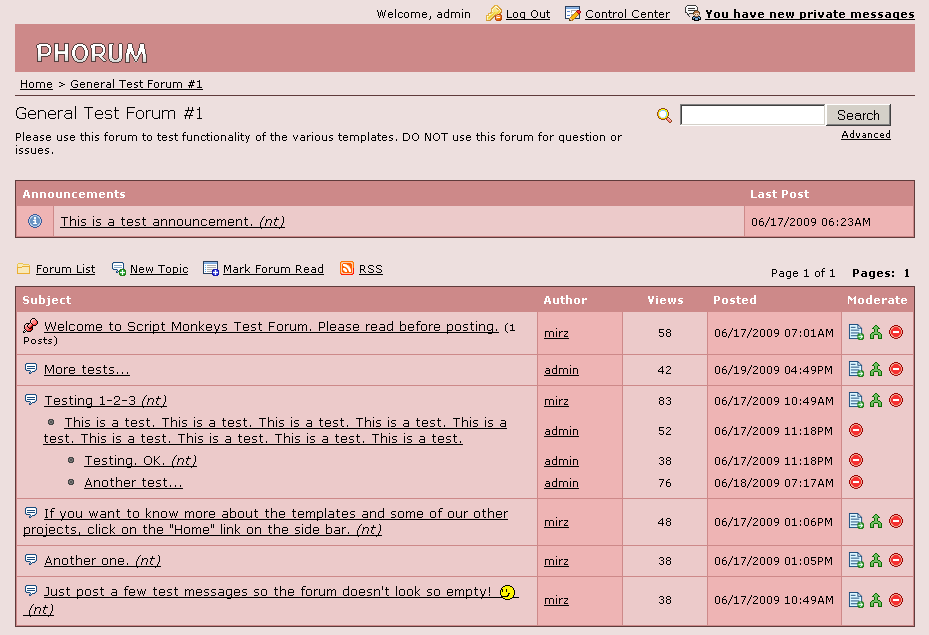Click edit icon for Testing 1-2-3 topic
Viewport: 929px width, 635px height.
click(x=856, y=400)
